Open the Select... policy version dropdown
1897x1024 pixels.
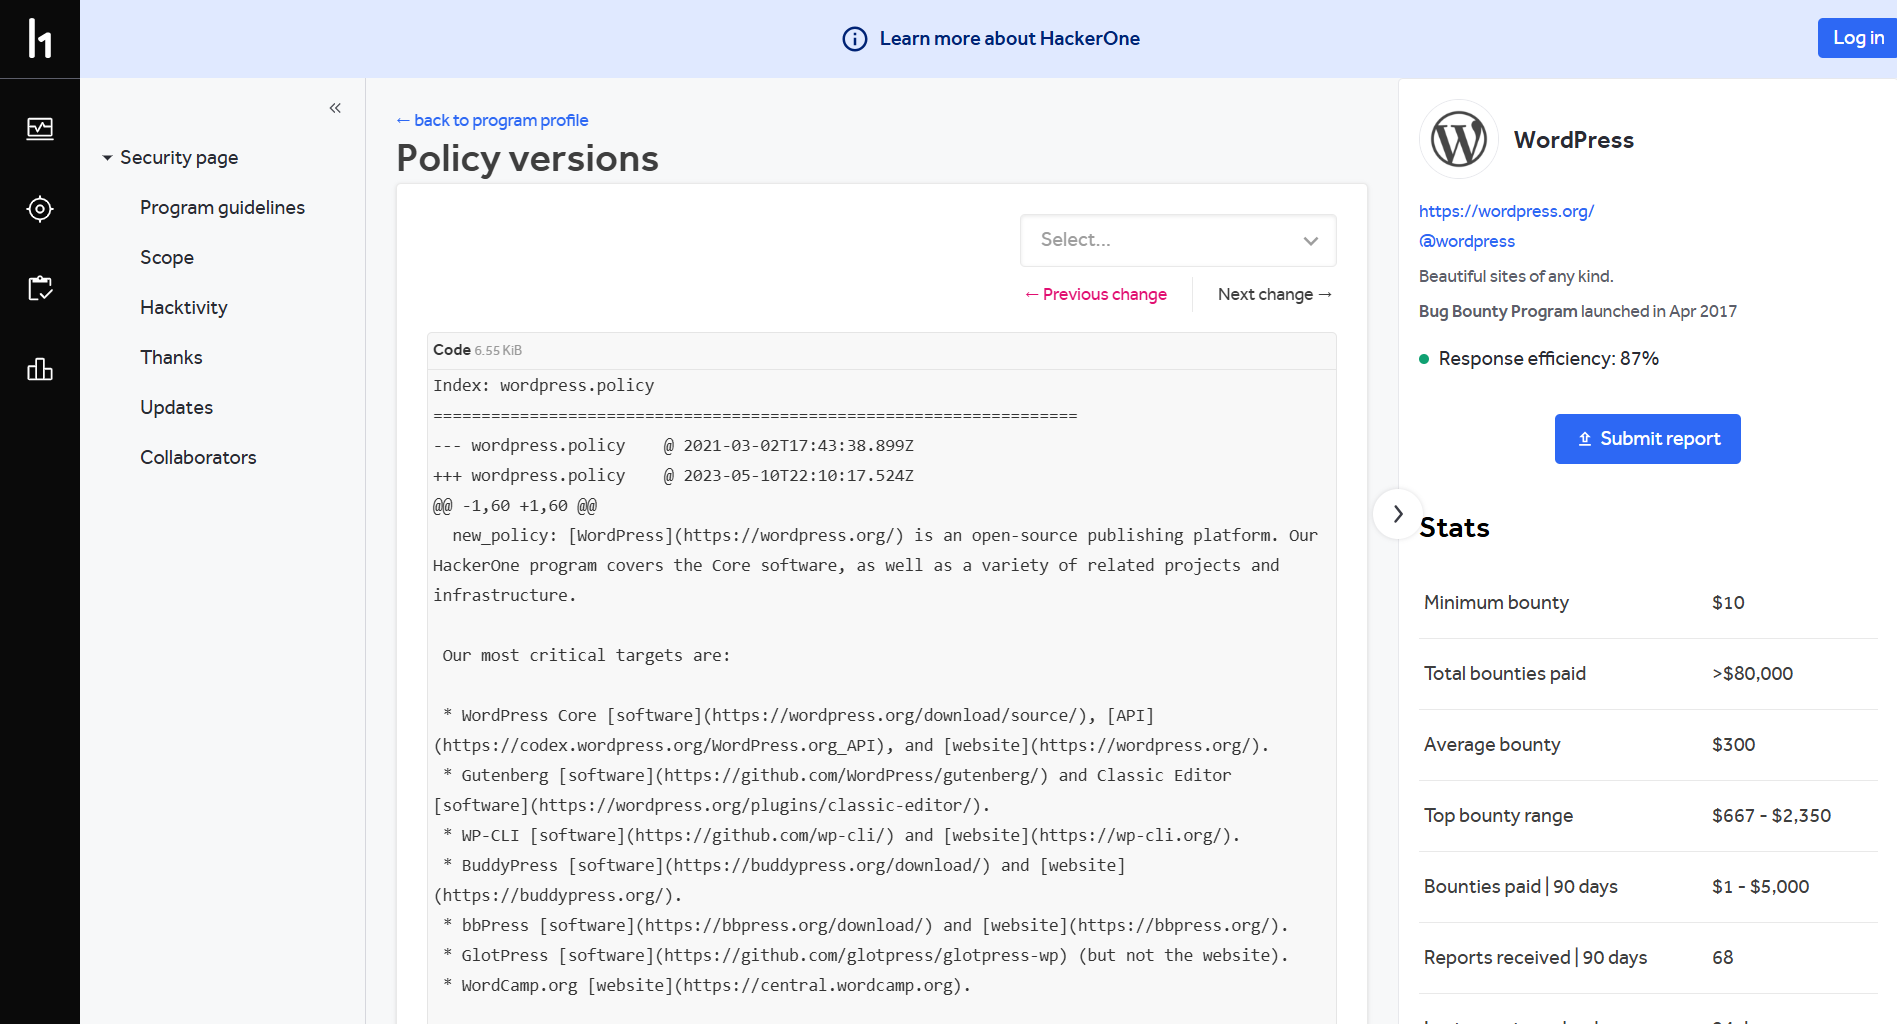click(1178, 240)
